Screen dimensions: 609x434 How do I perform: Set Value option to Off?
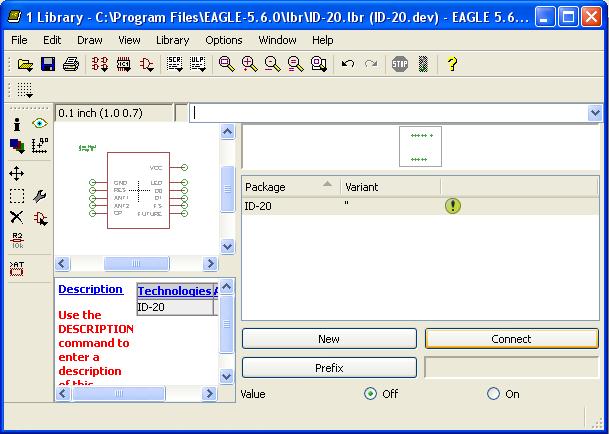pos(371,394)
